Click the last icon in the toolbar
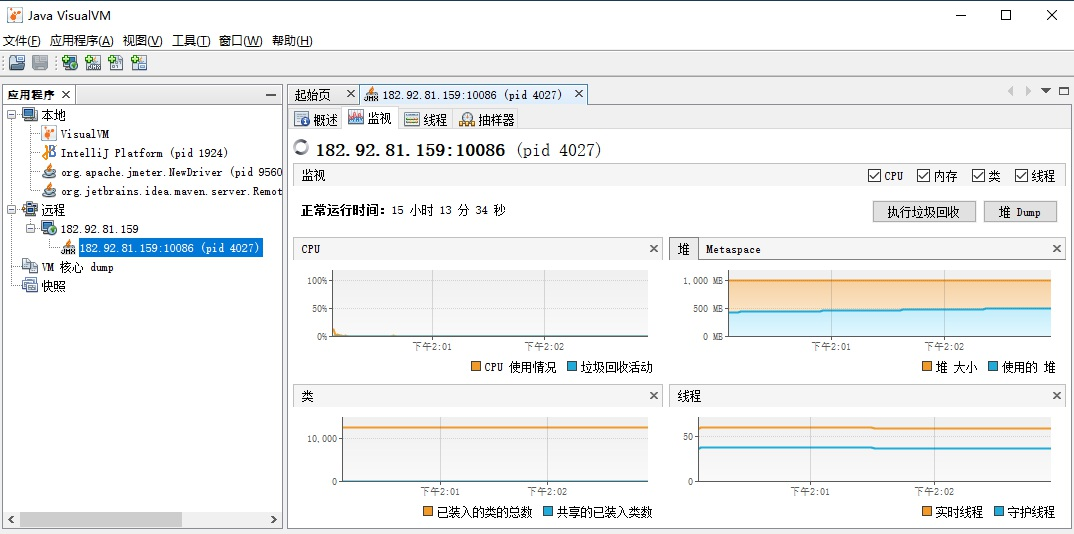This screenshot has width=1074, height=534. 139,63
